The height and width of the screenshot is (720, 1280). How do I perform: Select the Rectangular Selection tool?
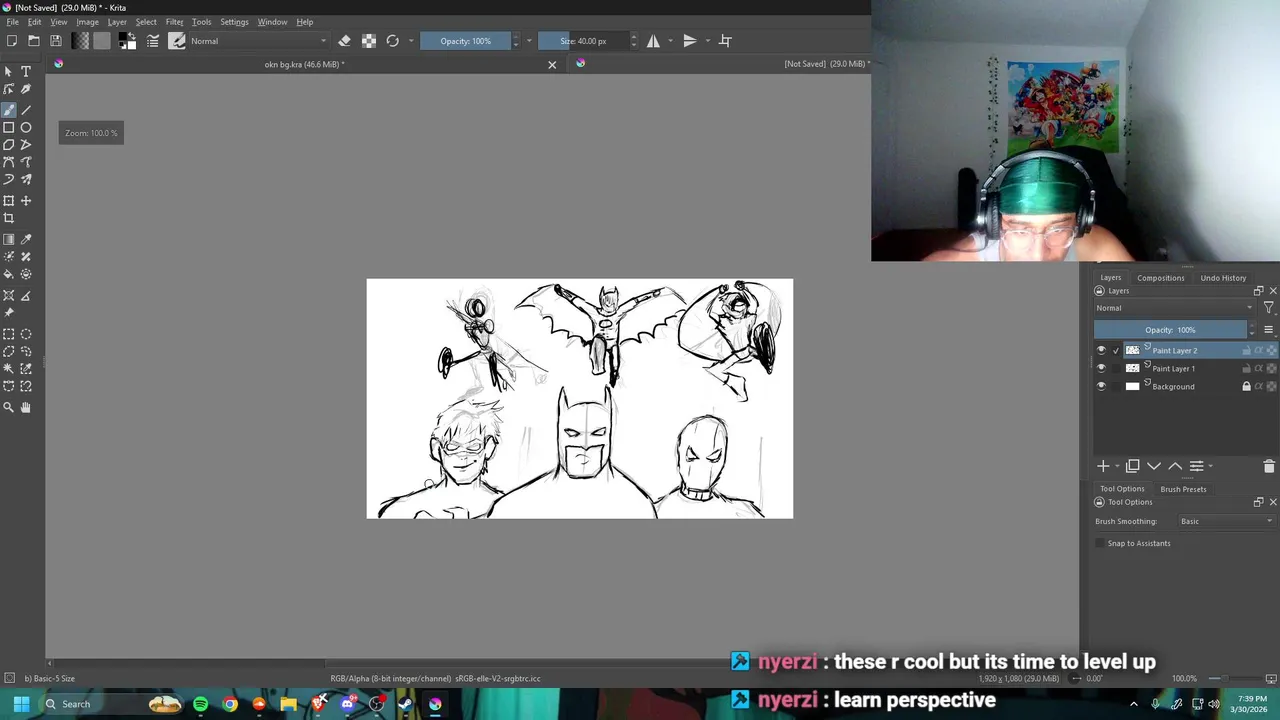(9, 335)
